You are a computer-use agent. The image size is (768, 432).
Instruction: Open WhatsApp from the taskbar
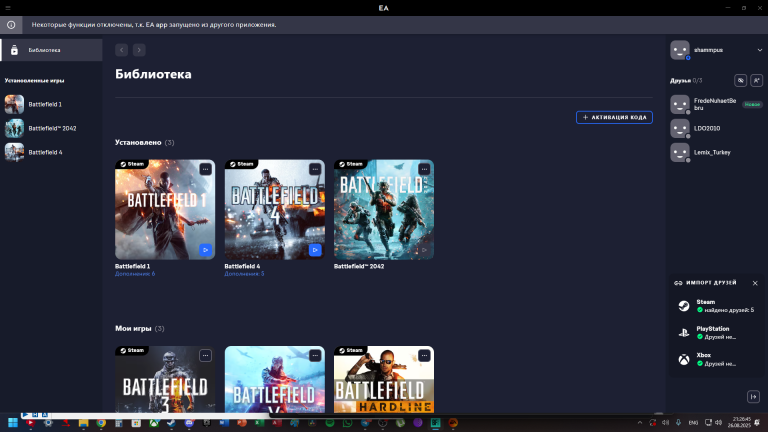(x=347, y=423)
